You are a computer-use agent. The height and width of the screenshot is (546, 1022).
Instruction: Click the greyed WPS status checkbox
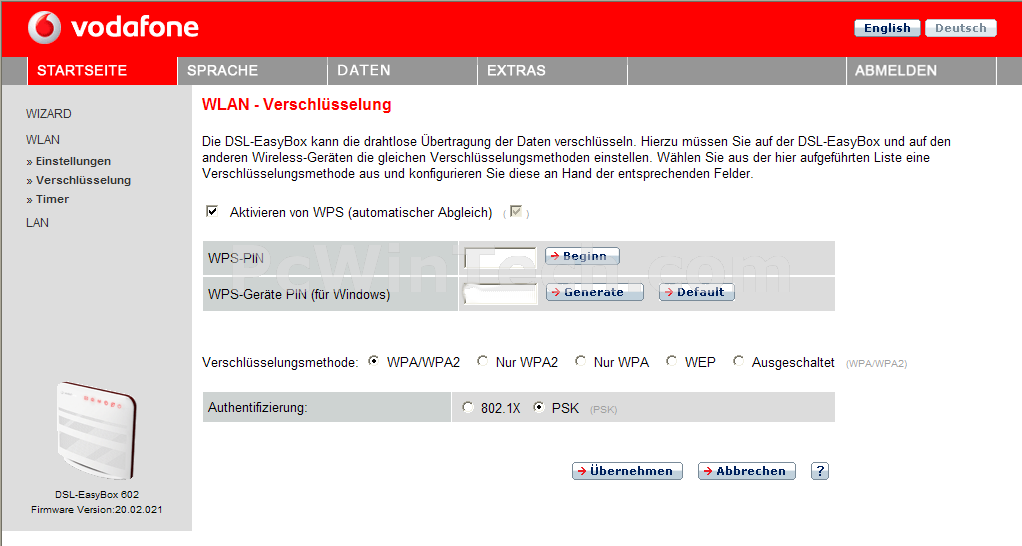click(x=516, y=211)
